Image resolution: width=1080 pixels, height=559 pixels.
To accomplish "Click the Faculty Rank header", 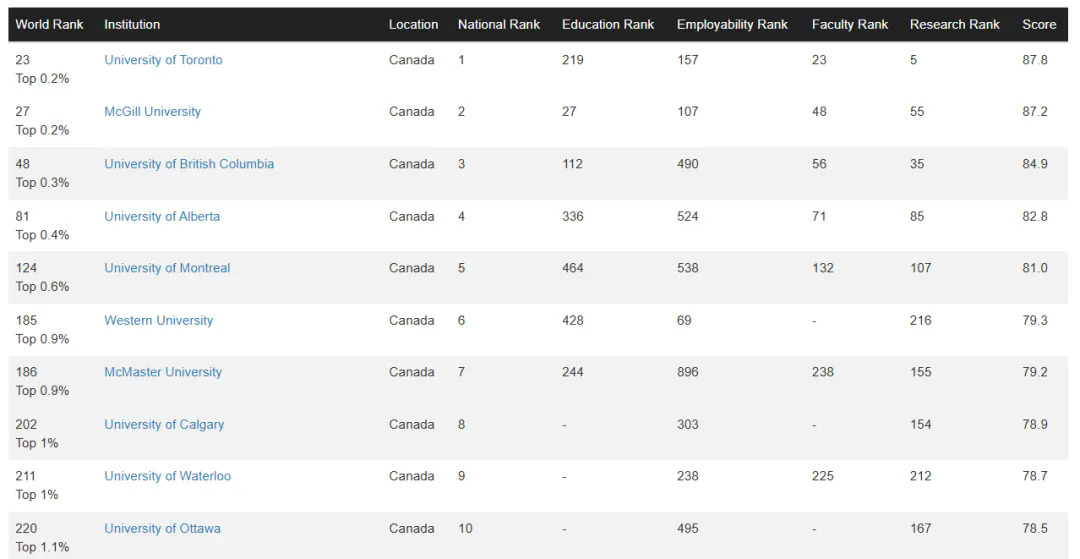I will [x=849, y=24].
